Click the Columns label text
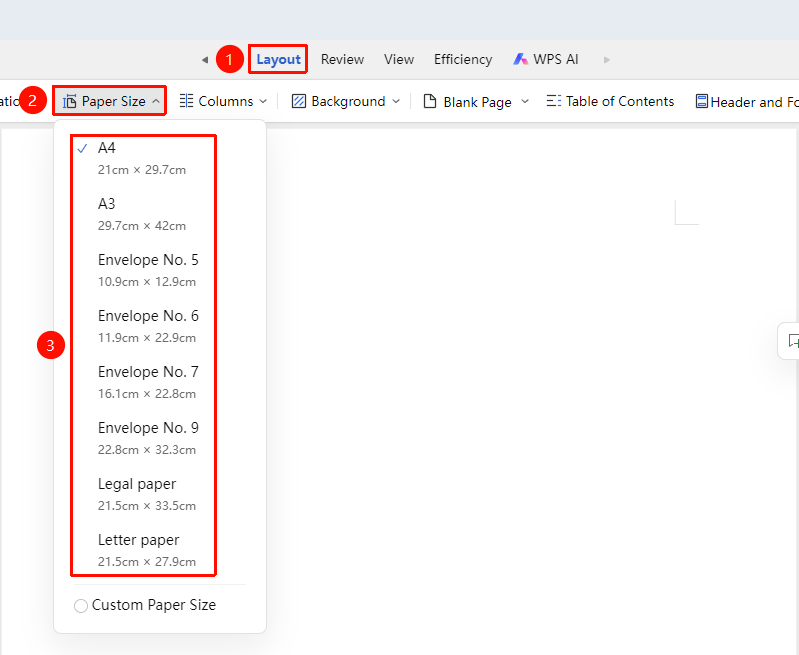This screenshot has width=799, height=655. (226, 101)
